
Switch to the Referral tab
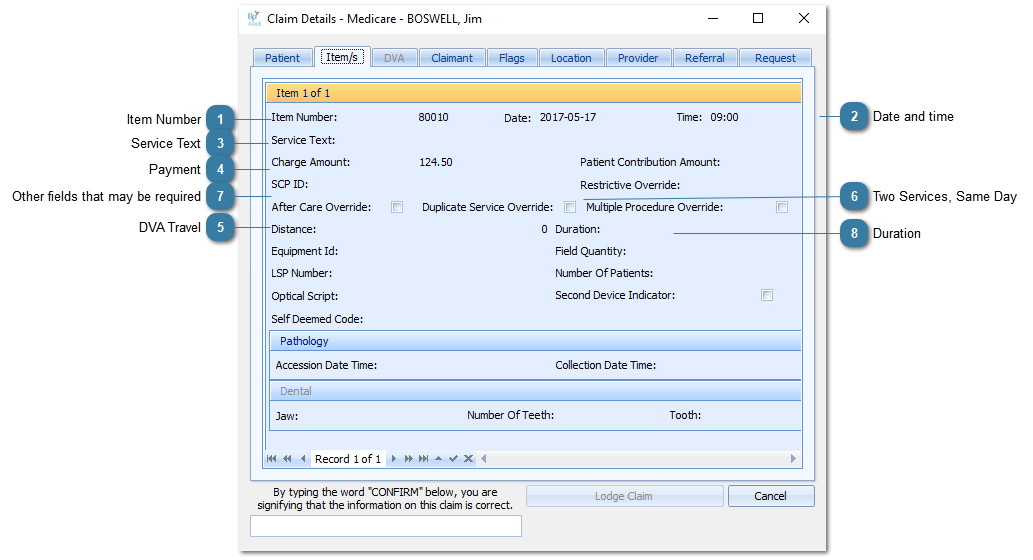click(x=705, y=58)
